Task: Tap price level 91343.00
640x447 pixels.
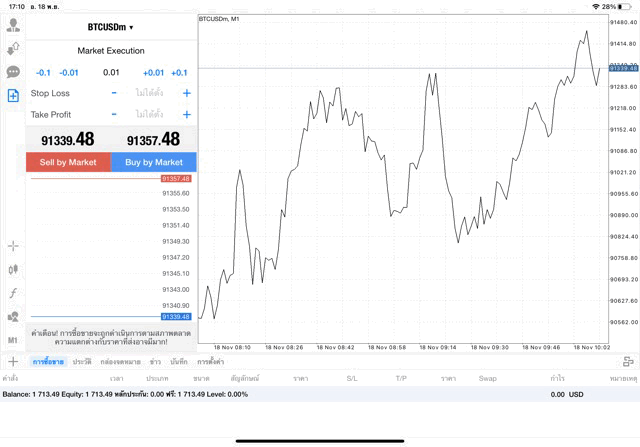Action: click(176, 289)
